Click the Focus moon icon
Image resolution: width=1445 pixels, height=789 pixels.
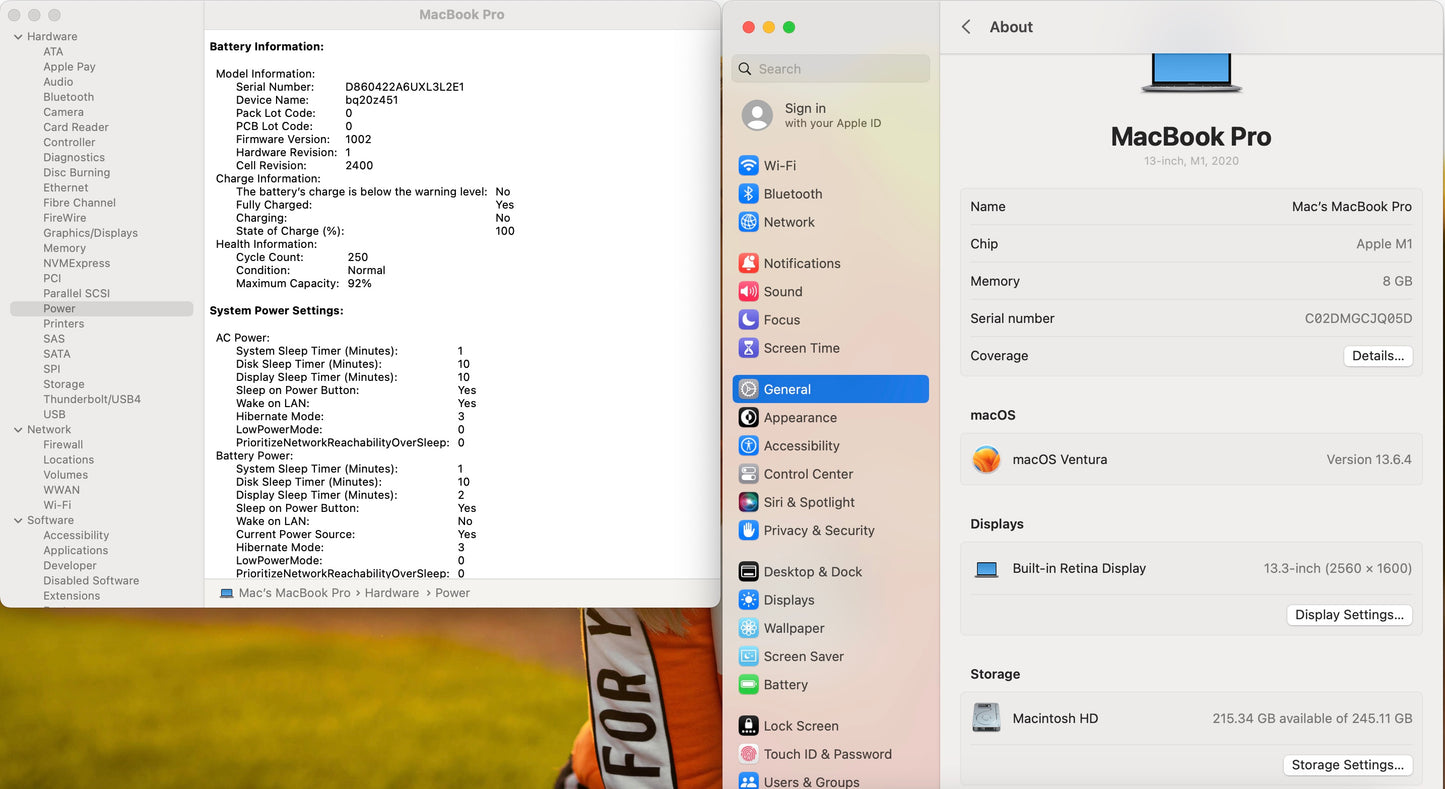748,320
